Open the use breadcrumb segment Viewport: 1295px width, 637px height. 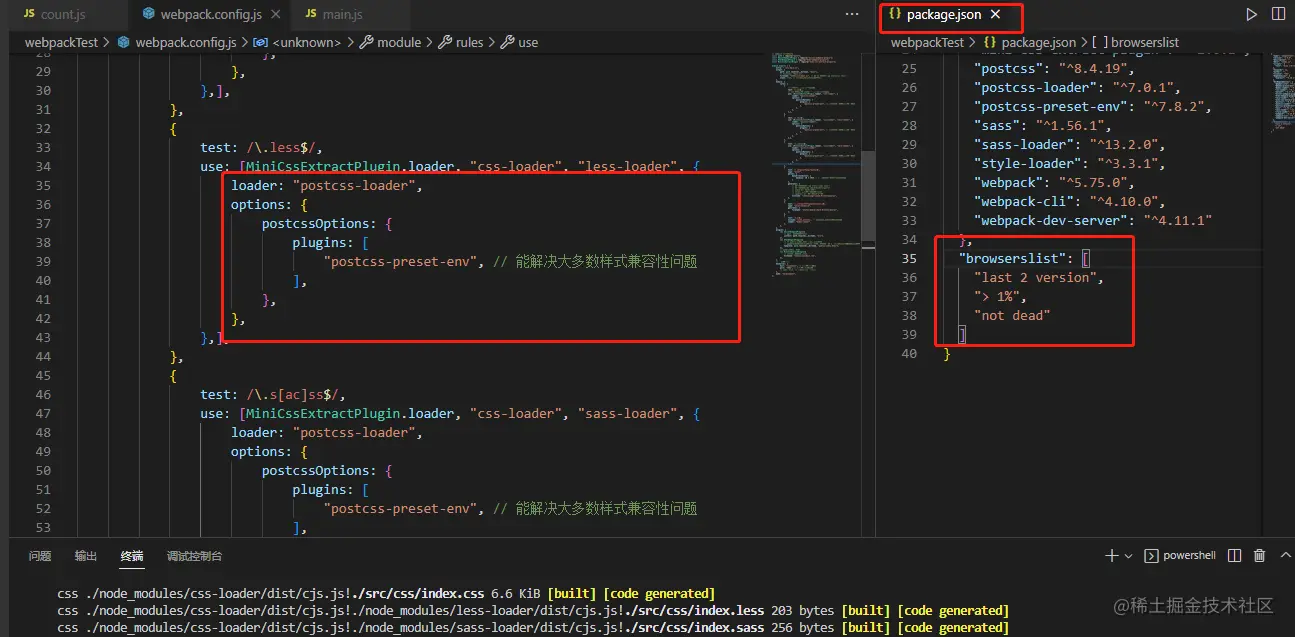point(528,43)
